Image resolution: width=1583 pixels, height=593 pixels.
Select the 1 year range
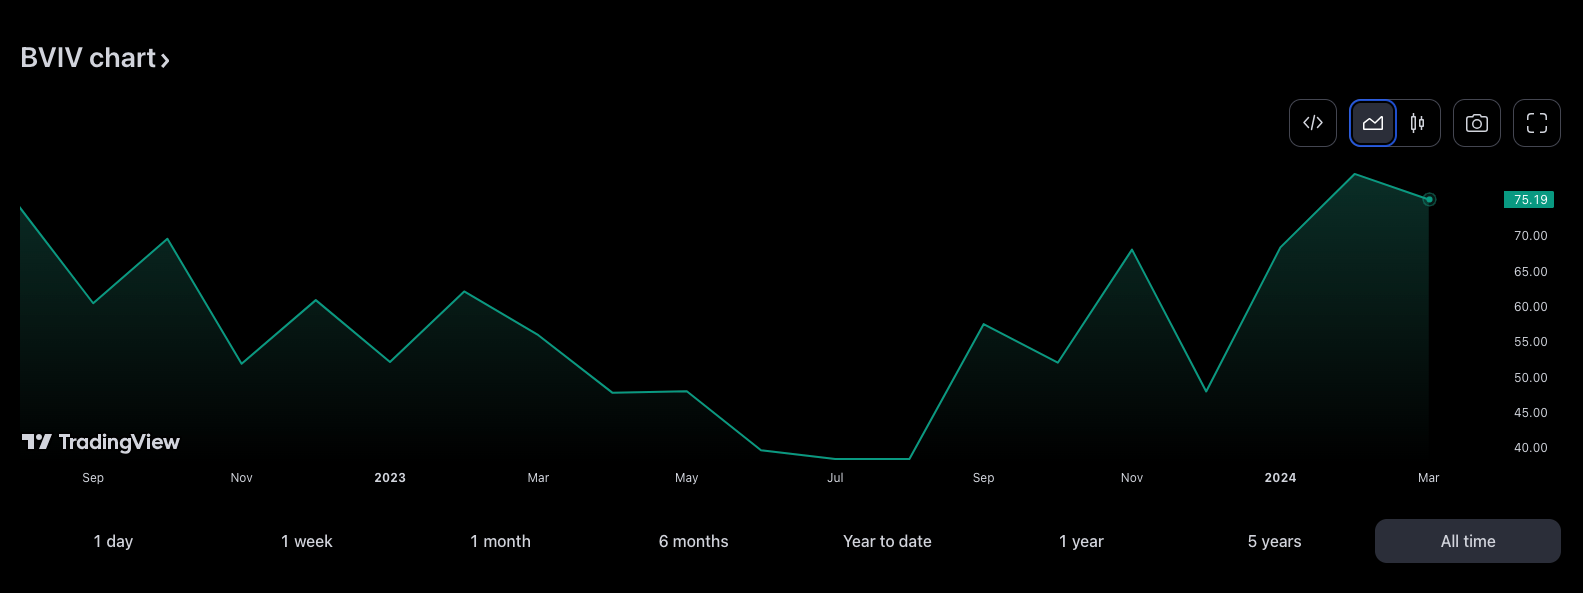click(1081, 541)
